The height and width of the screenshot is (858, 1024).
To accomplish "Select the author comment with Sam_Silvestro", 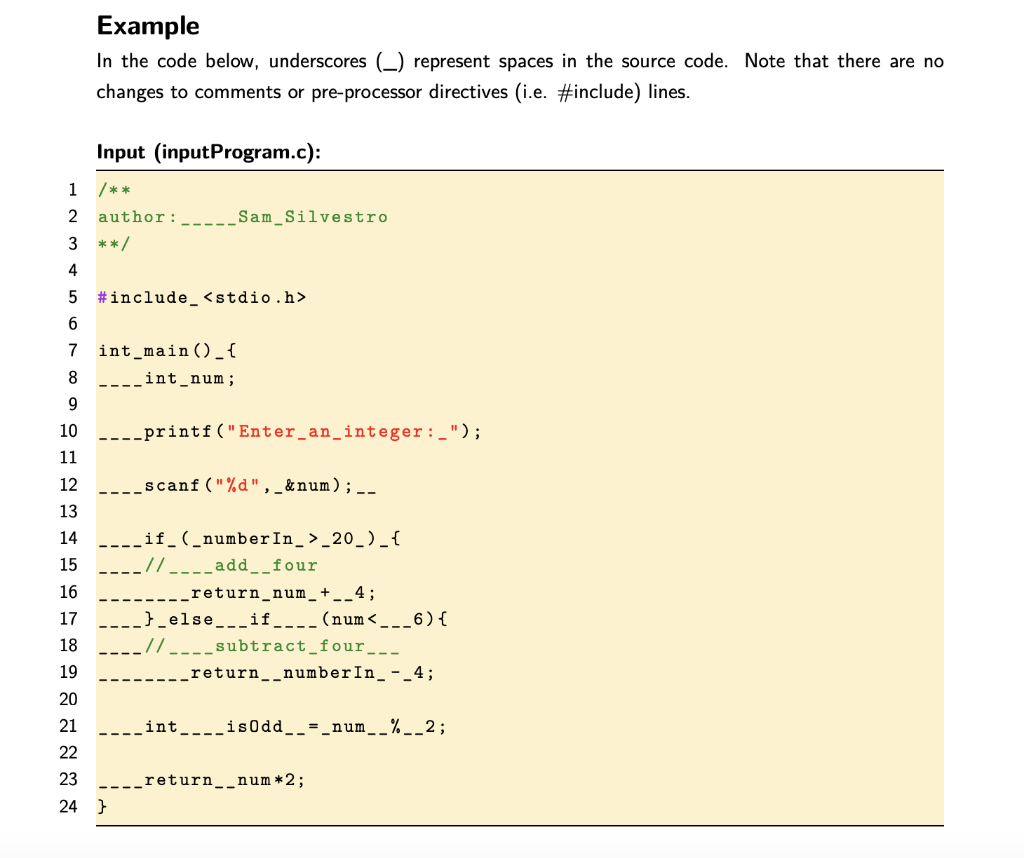I will pyautogui.click(x=242, y=216).
